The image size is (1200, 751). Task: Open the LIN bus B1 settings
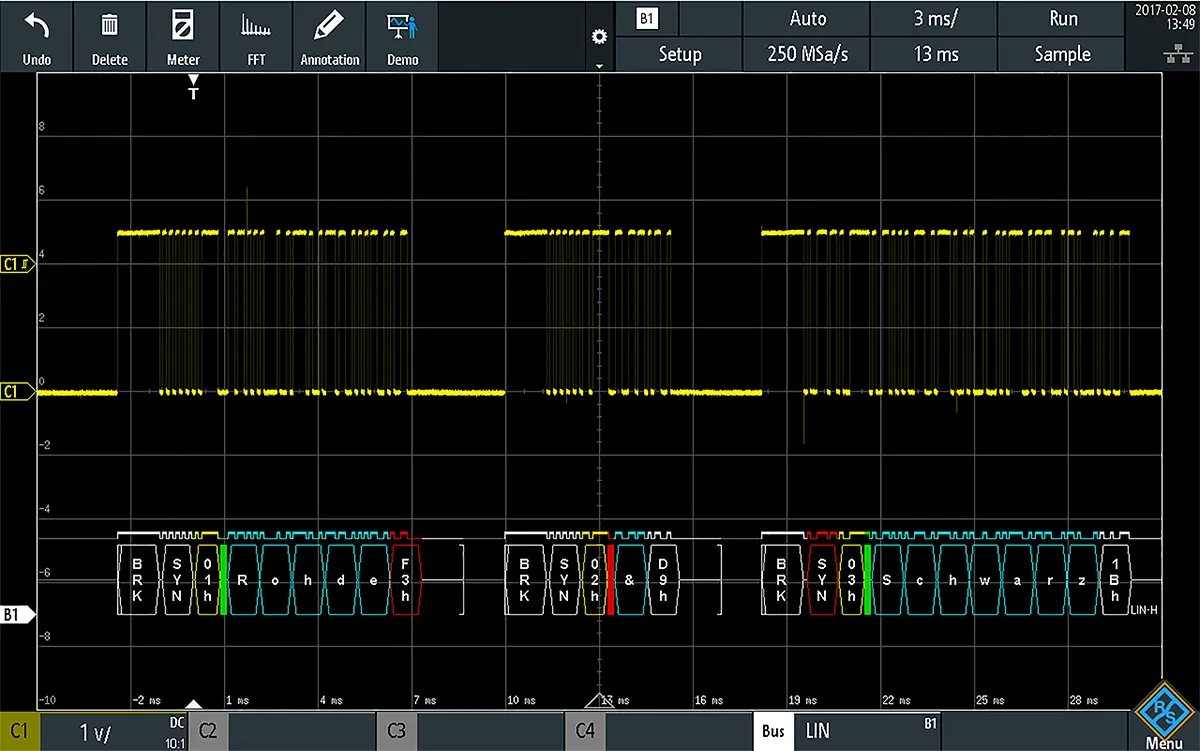click(x=868, y=732)
